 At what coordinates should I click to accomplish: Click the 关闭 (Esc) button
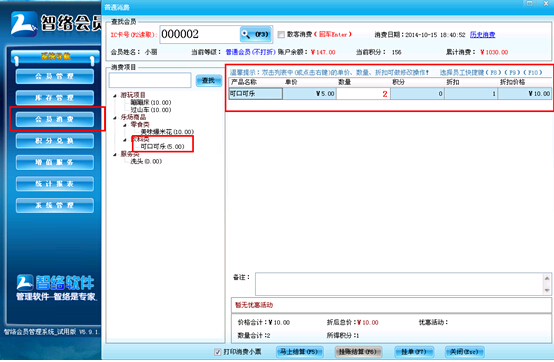pyautogui.click(x=464, y=352)
